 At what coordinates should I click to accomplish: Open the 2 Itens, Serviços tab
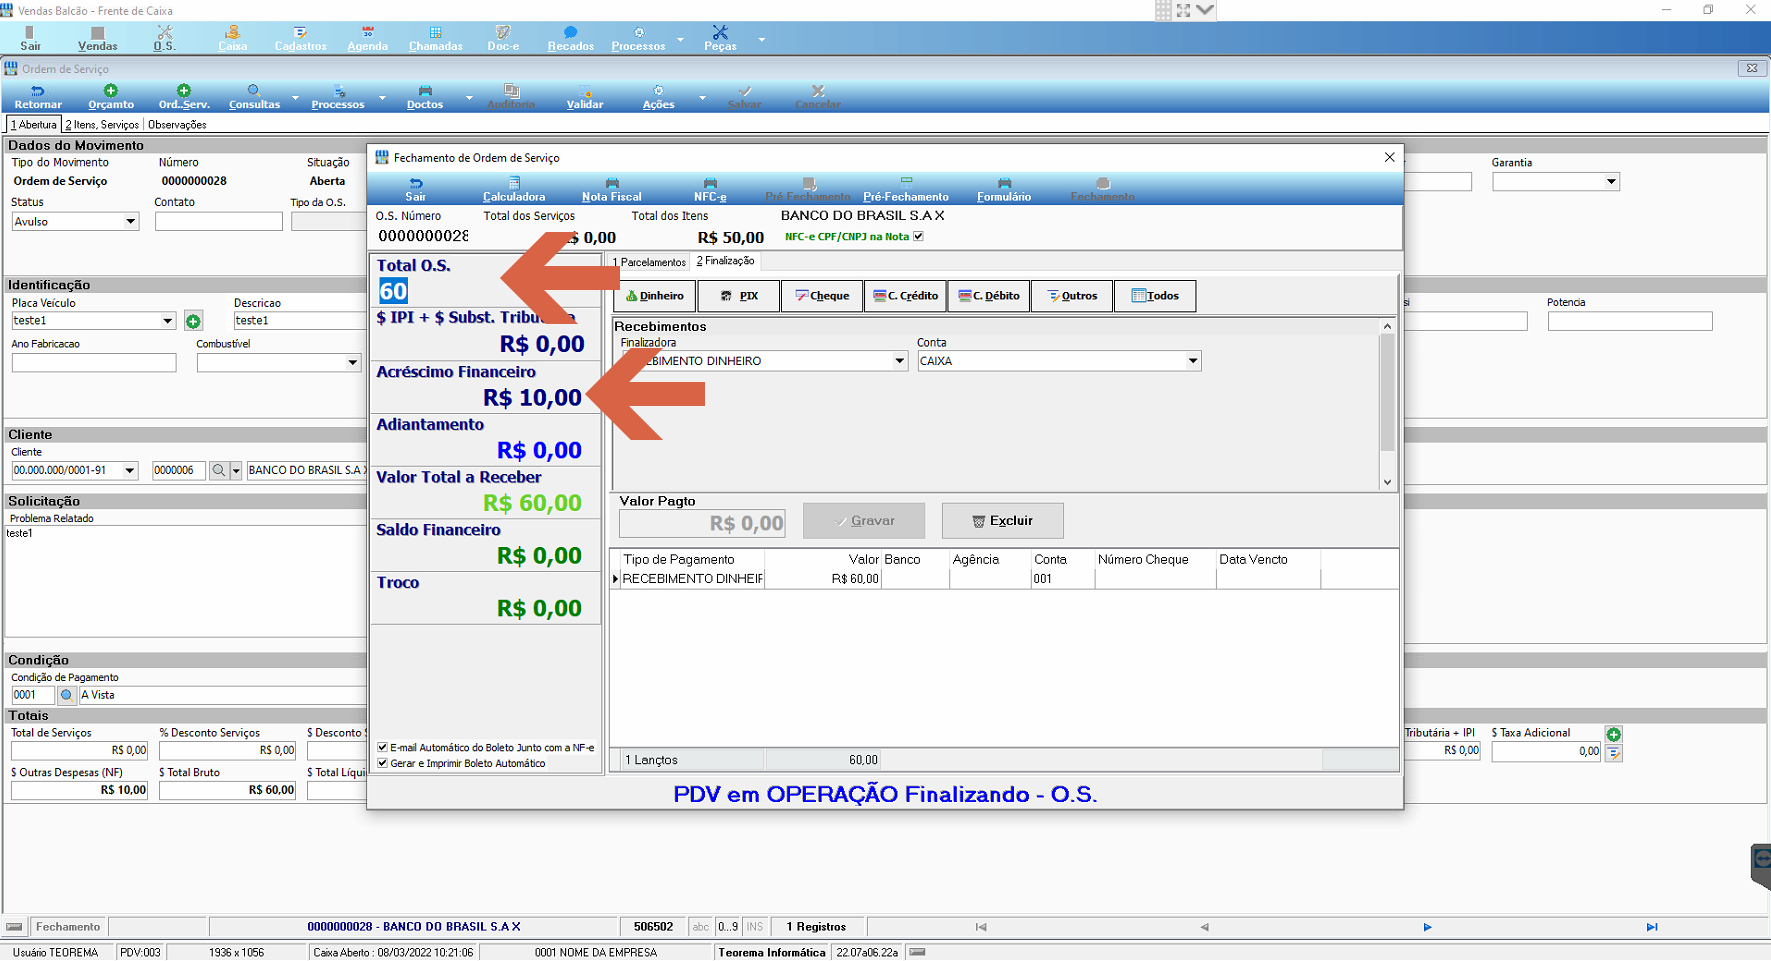point(102,125)
